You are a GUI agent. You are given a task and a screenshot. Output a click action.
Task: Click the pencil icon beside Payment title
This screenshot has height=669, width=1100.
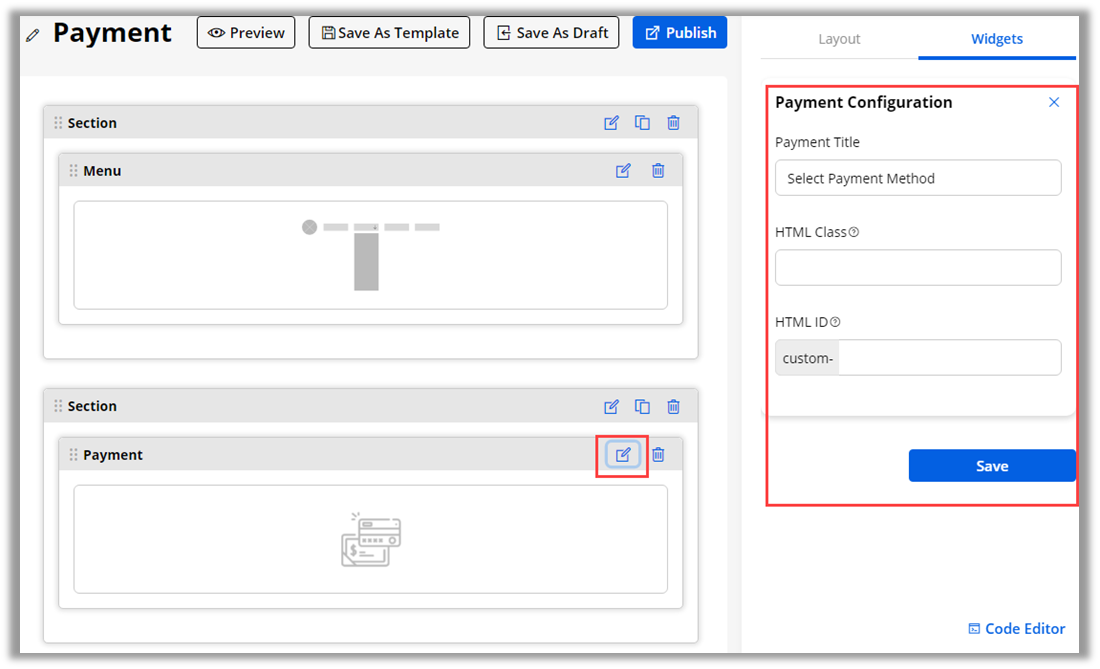click(34, 35)
